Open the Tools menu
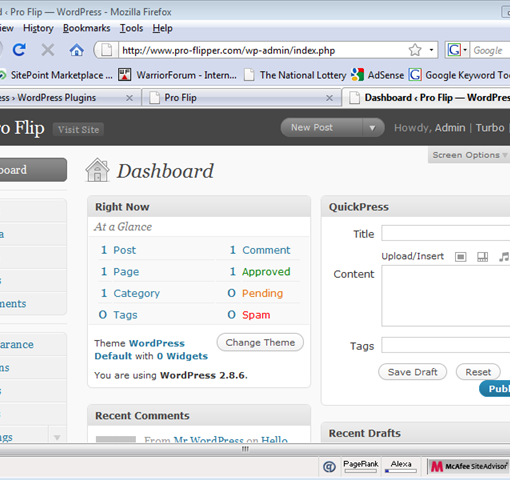The height and width of the screenshot is (480, 510). click(131, 28)
